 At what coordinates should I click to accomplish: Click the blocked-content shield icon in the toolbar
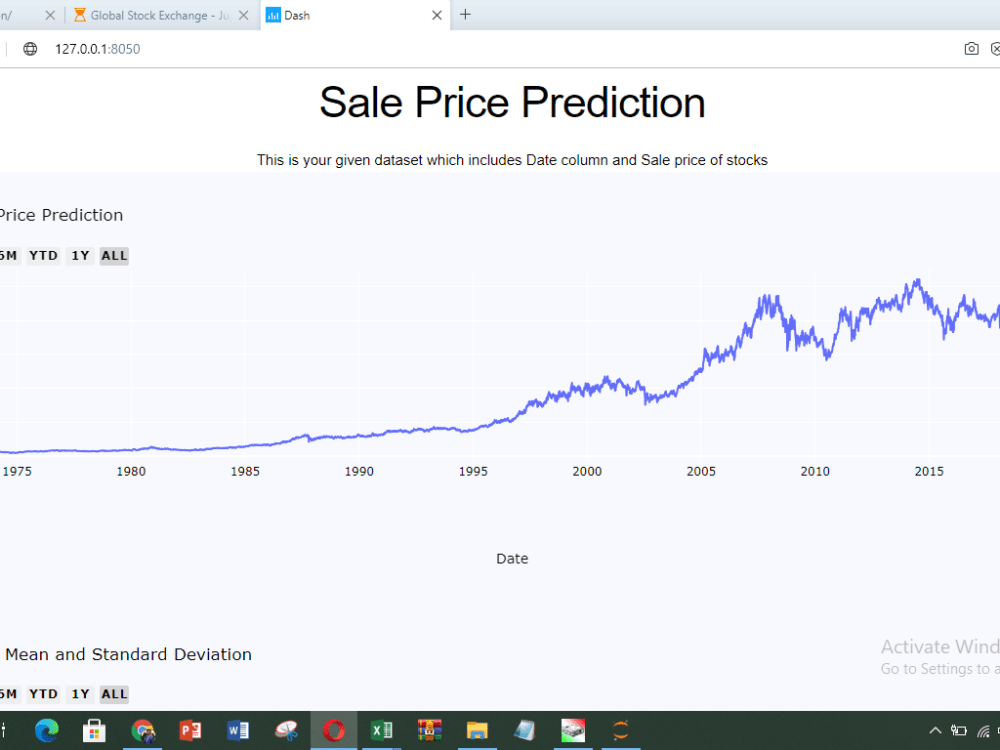click(996, 48)
